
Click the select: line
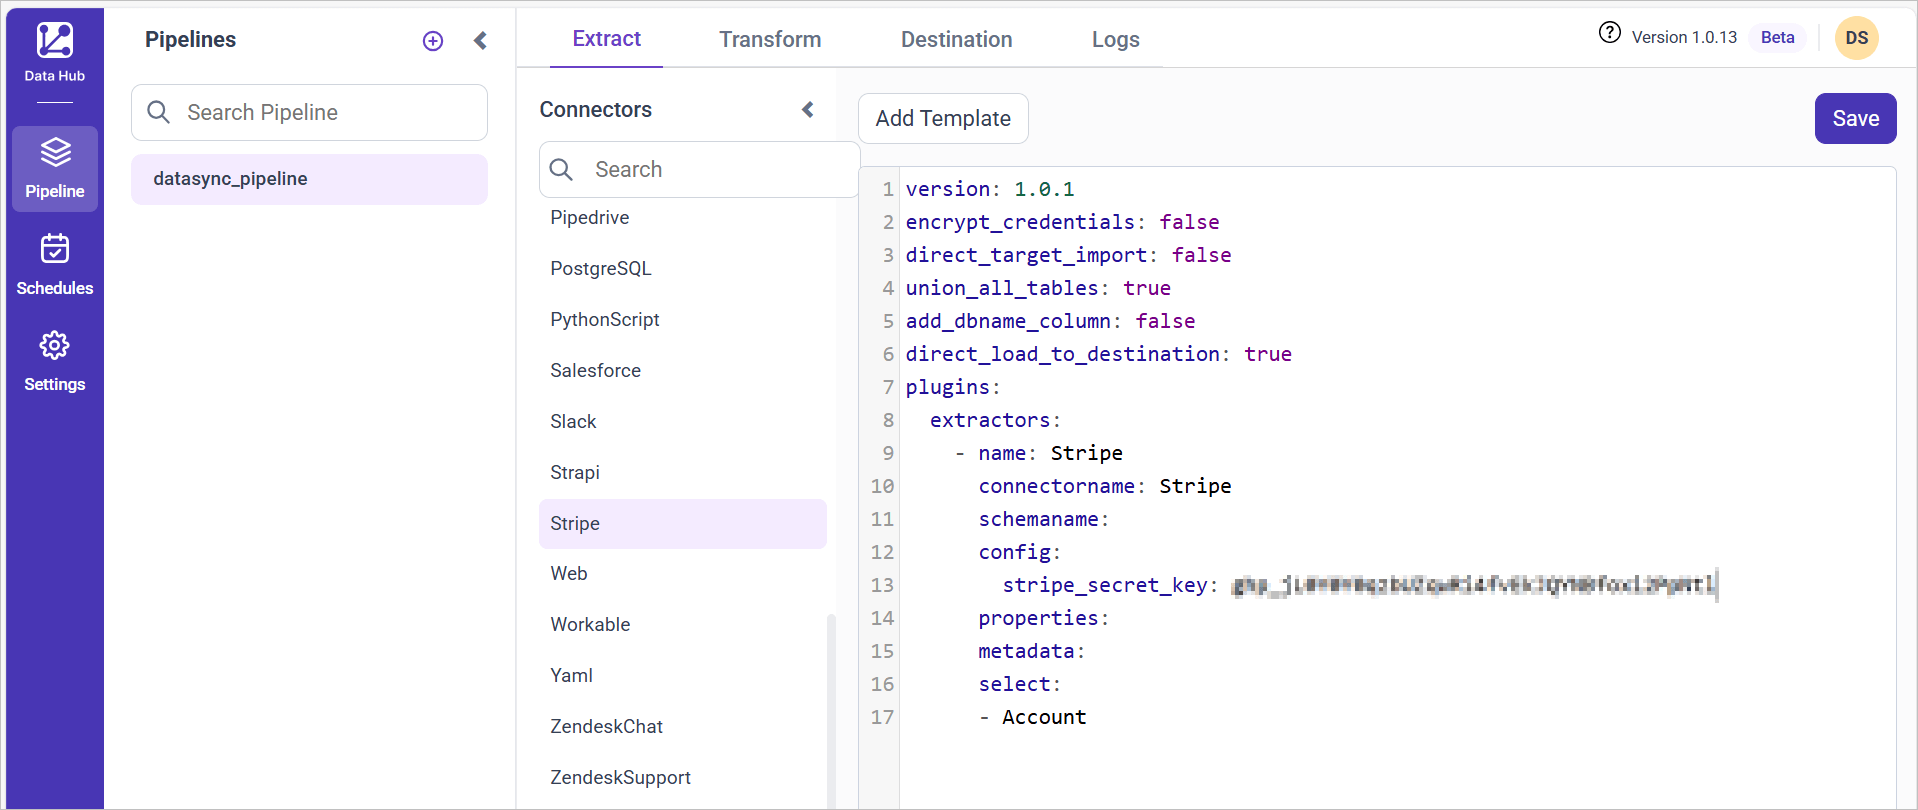point(1020,684)
